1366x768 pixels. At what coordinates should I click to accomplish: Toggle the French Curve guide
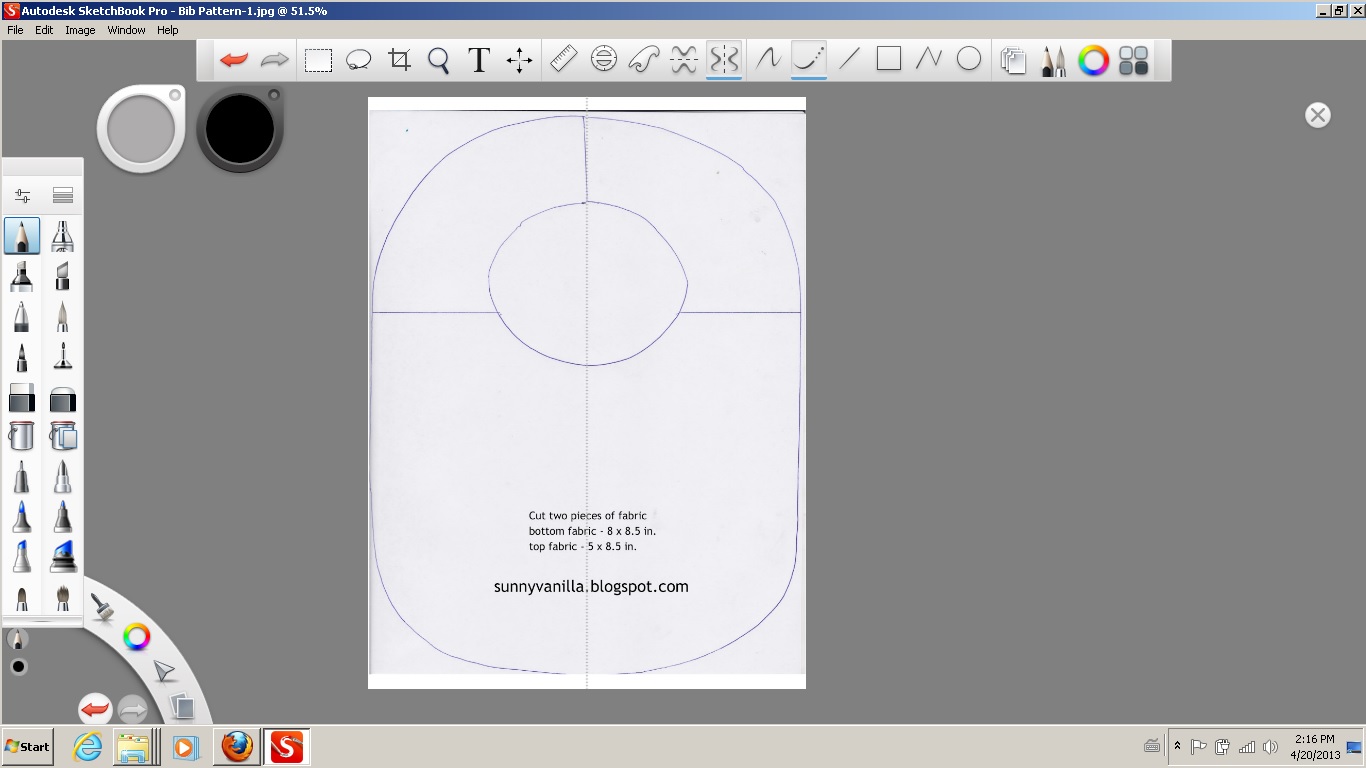click(643, 60)
